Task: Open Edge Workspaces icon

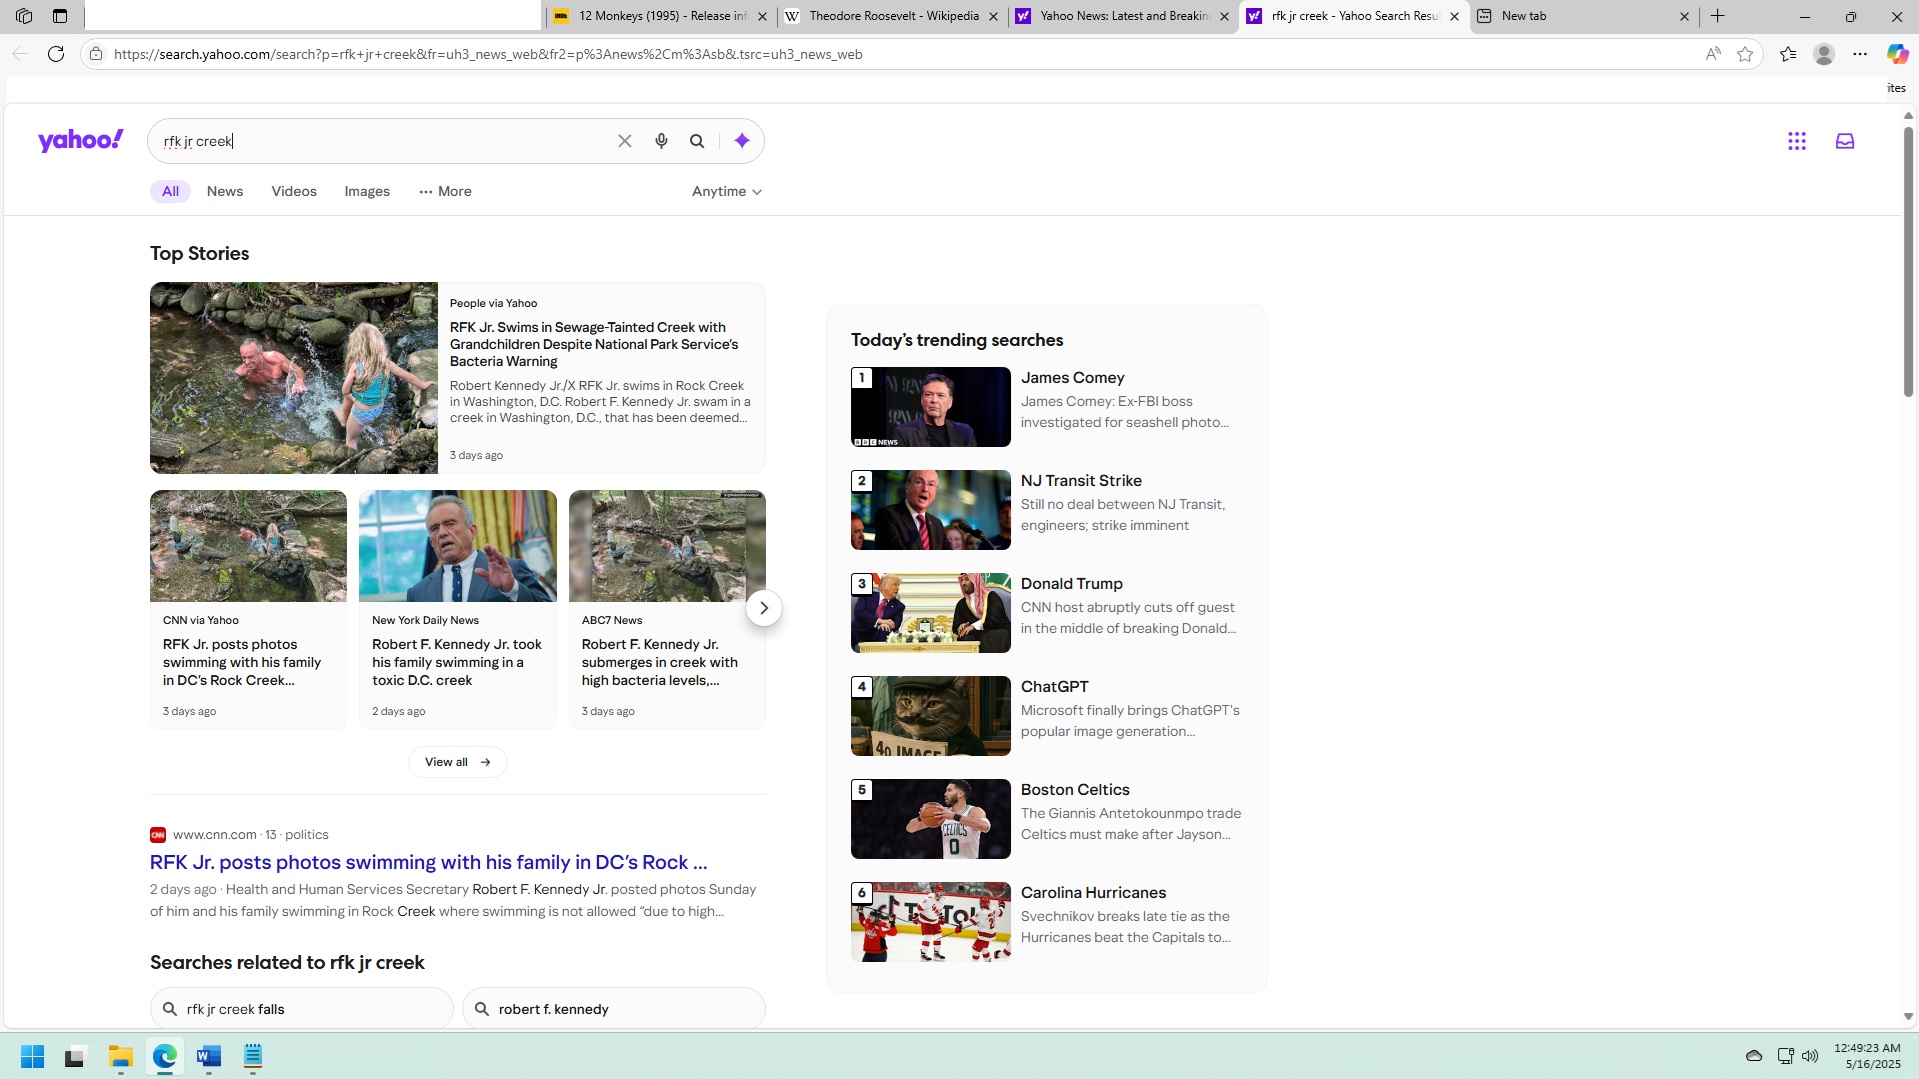Action: (24, 16)
